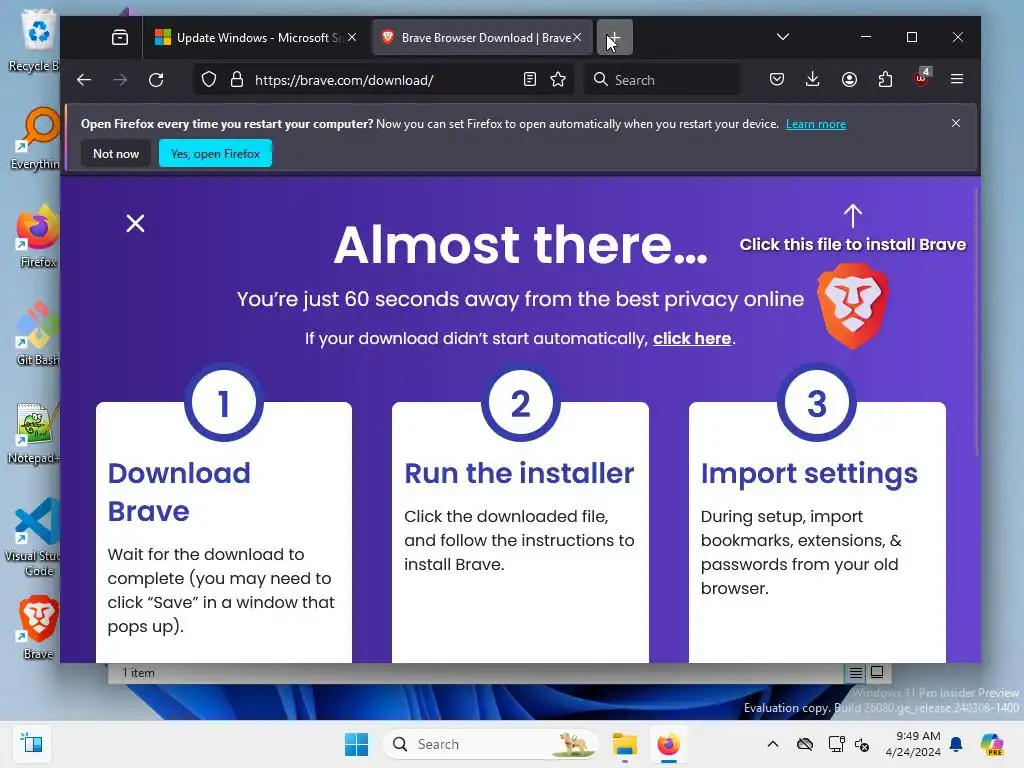
Task: Click the Run the installer heading
Action: coord(519,473)
